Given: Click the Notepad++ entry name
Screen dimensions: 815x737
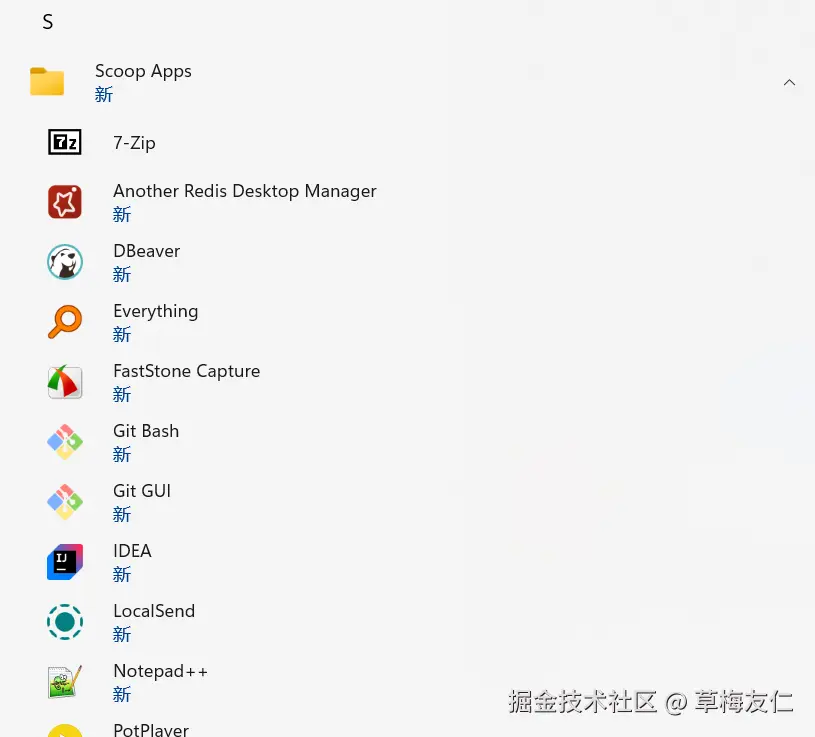Looking at the screenshot, I should tap(161, 671).
